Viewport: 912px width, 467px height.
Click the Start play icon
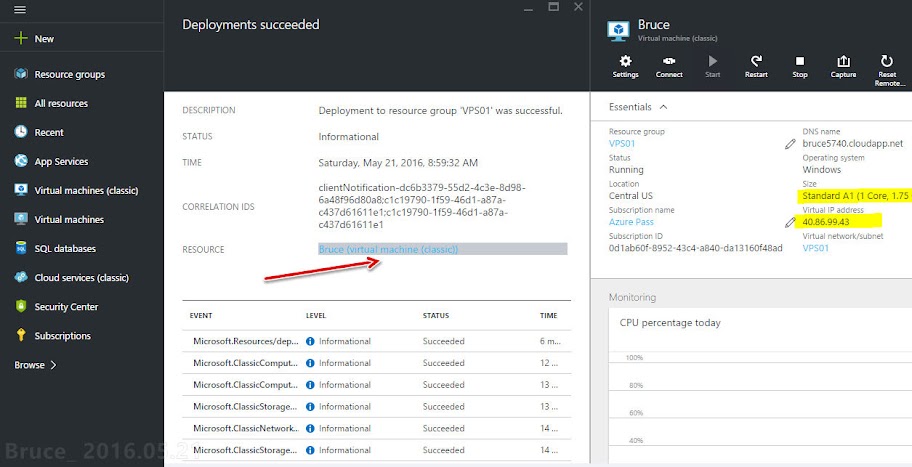(712, 61)
